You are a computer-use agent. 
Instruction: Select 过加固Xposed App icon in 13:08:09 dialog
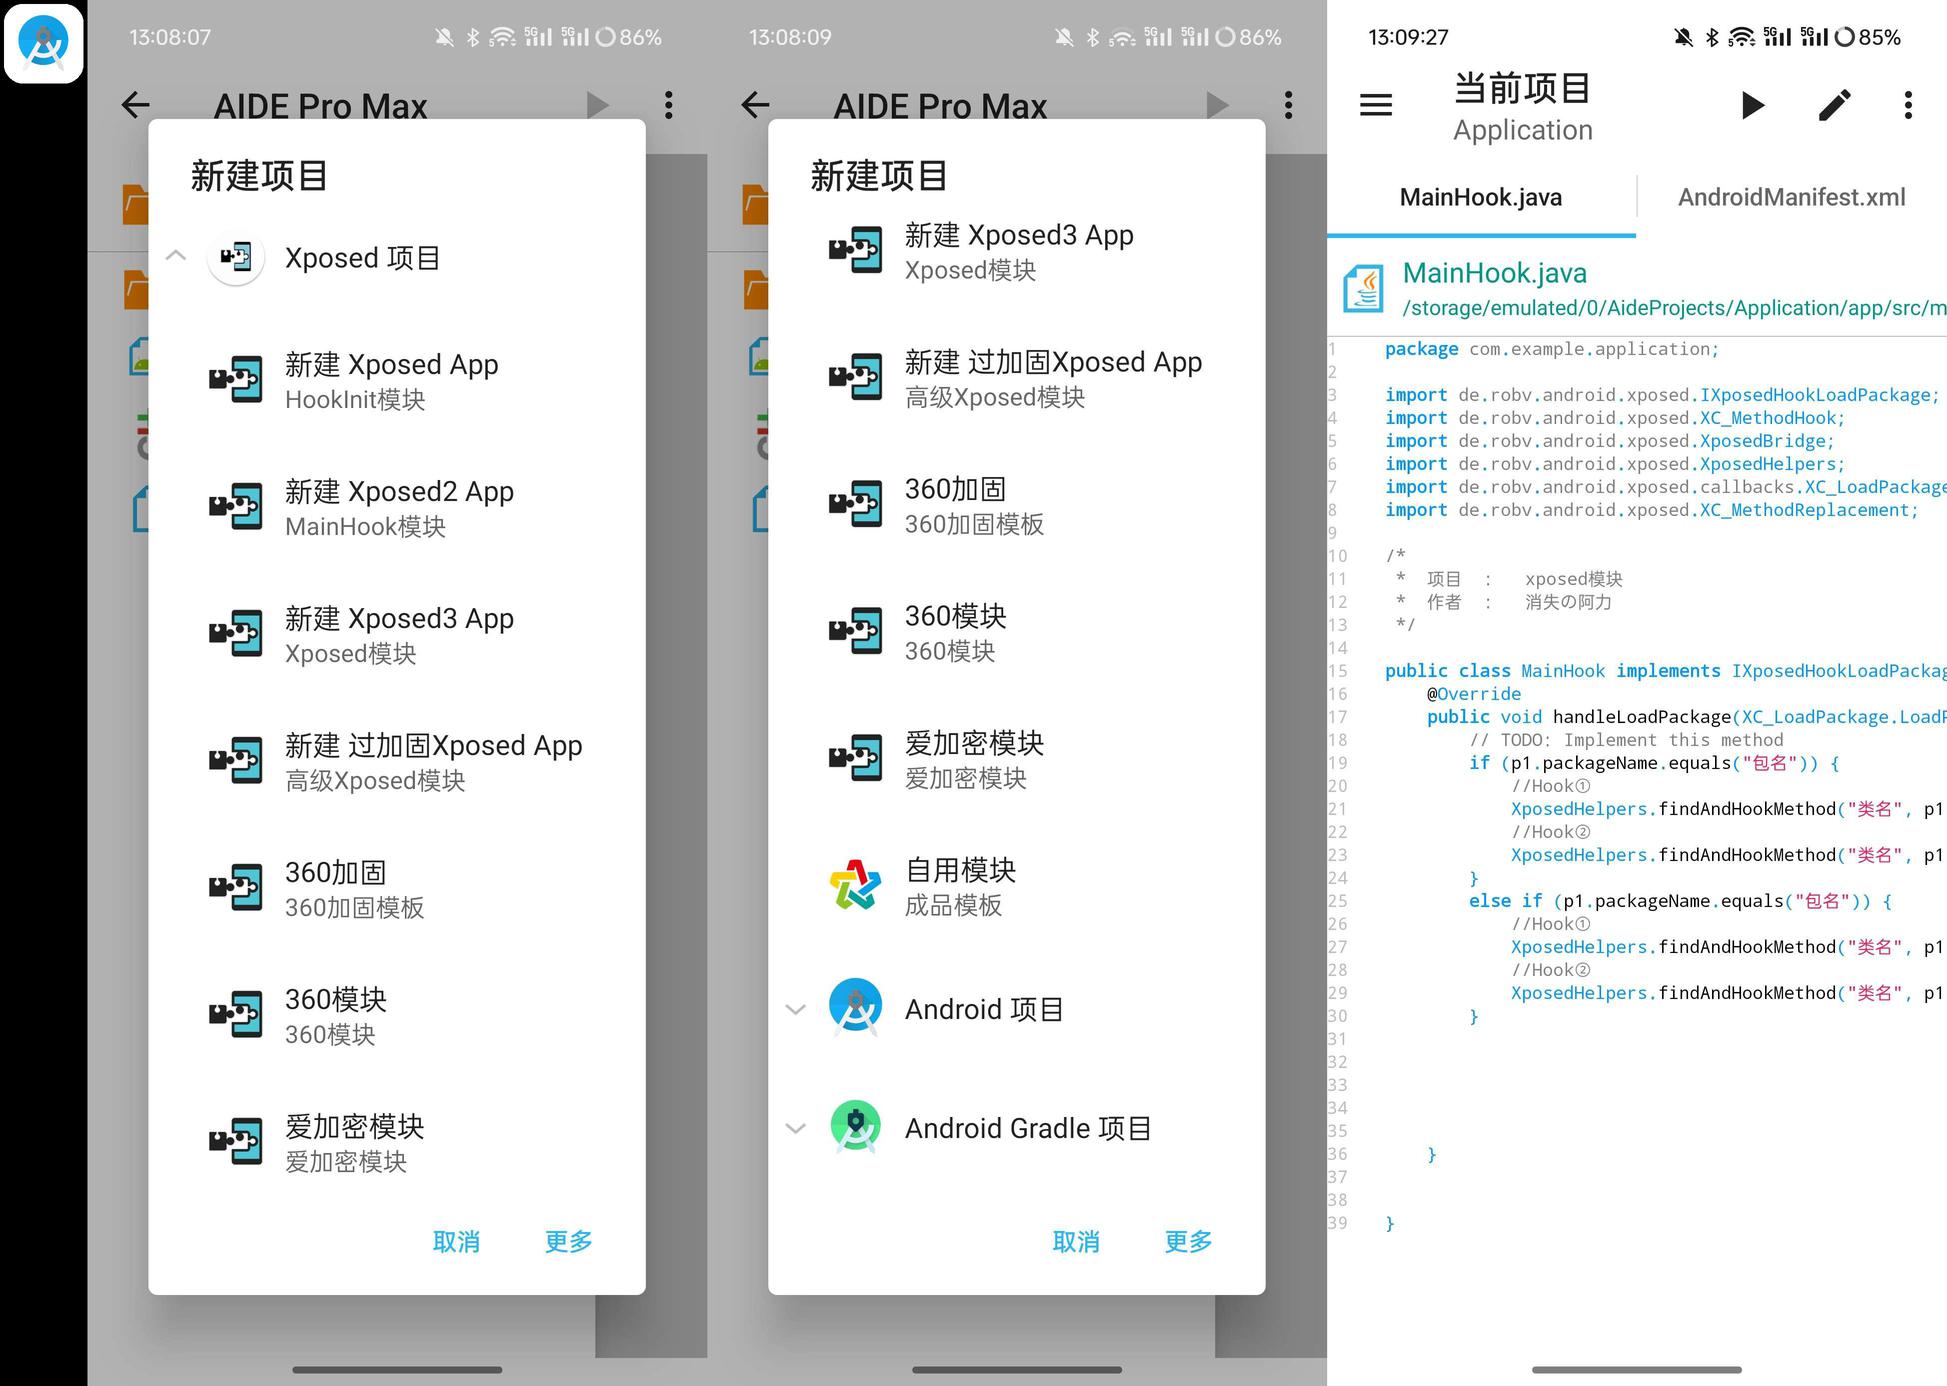point(856,378)
